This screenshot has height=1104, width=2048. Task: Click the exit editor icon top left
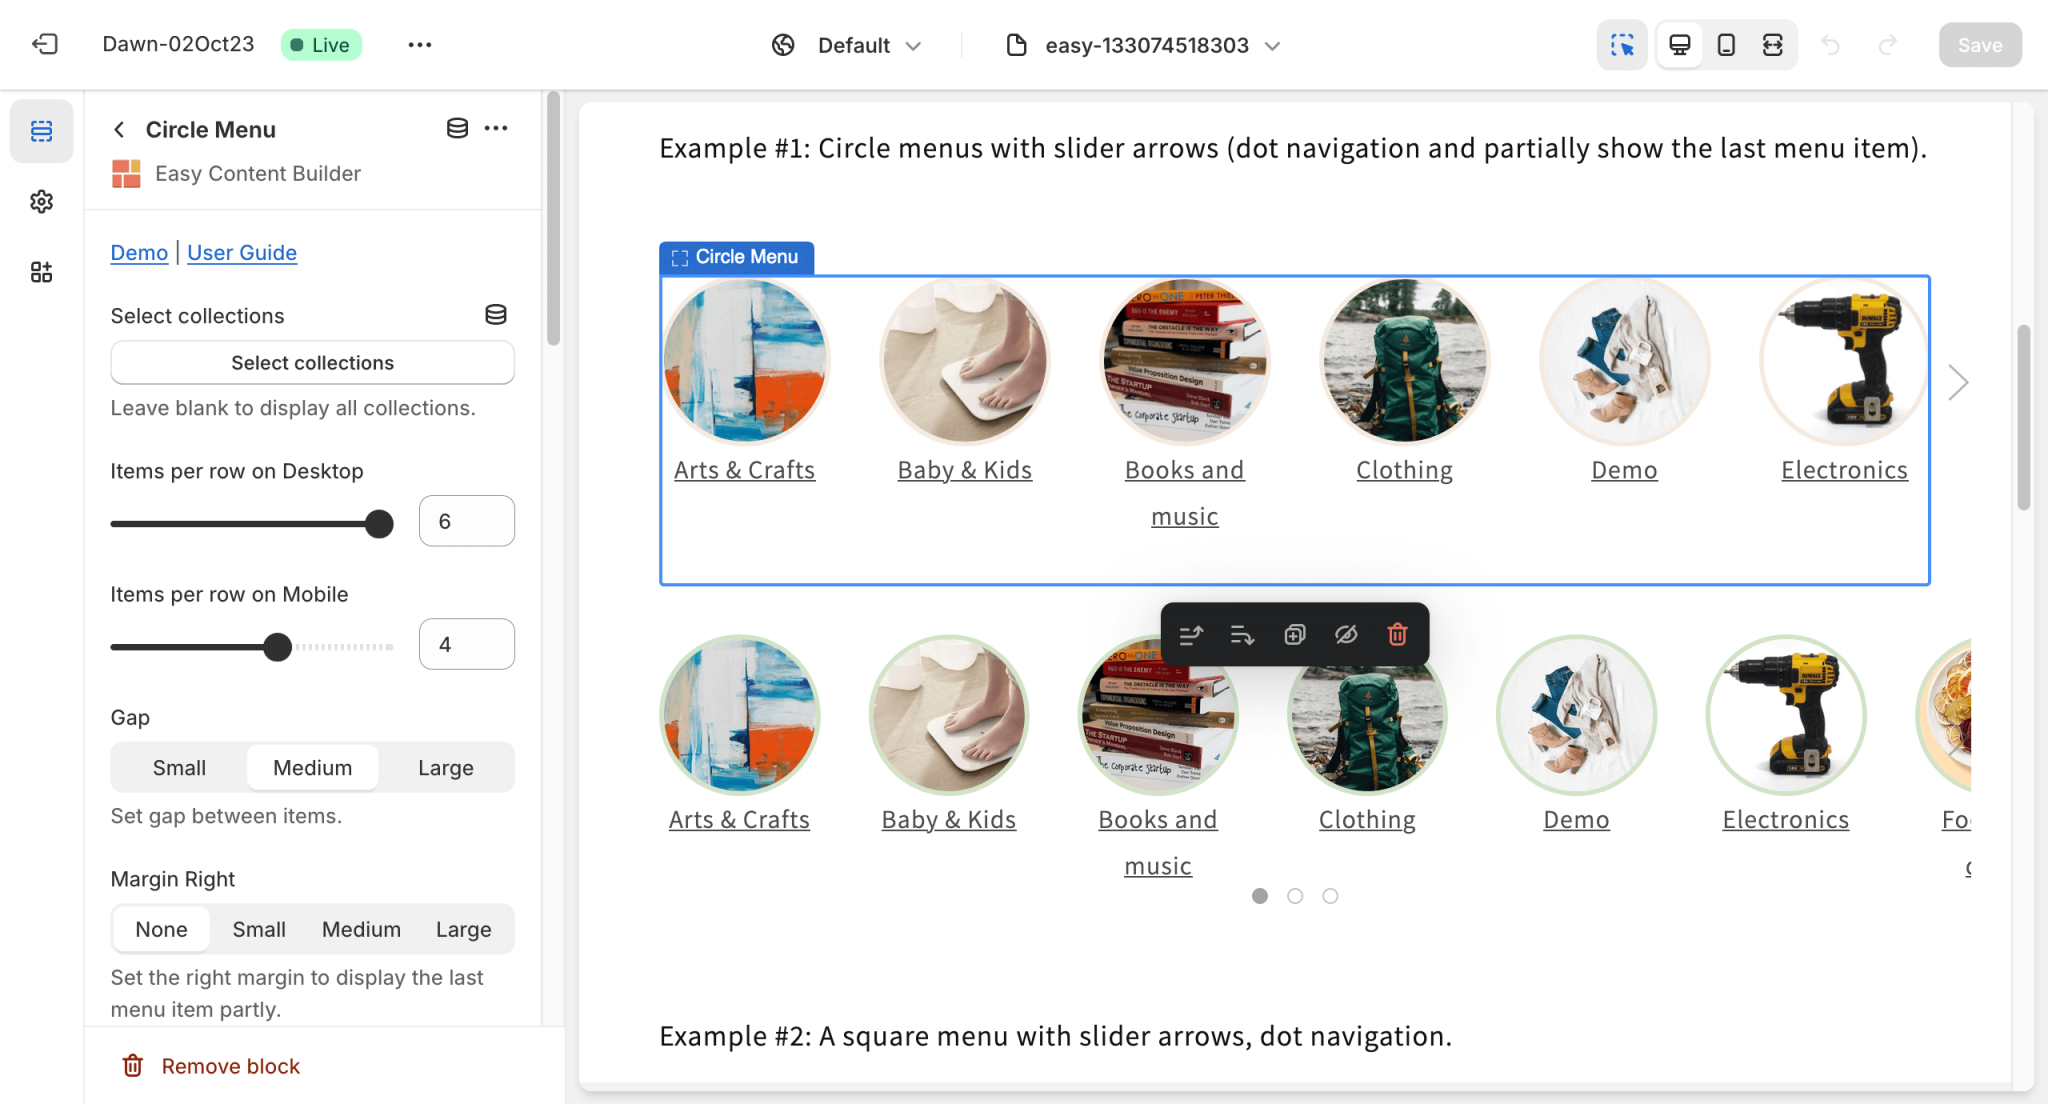pyautogui.click(x=42, y=44)
